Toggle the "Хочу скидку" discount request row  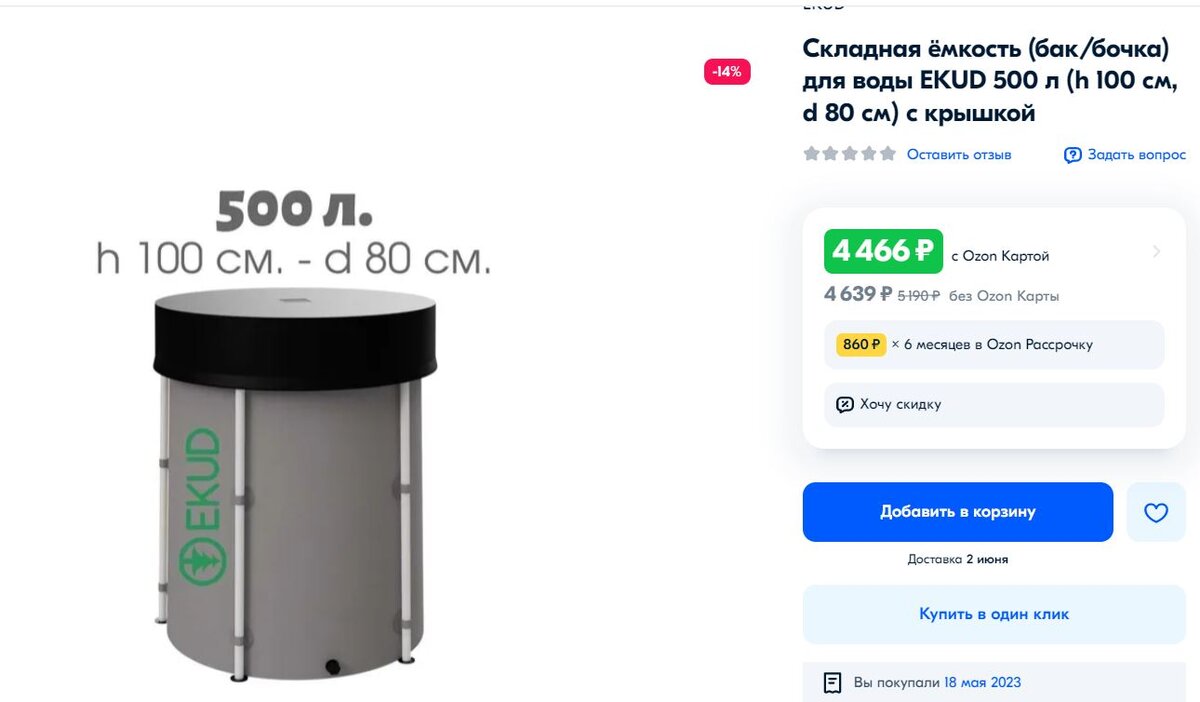(x=993, y=404)
